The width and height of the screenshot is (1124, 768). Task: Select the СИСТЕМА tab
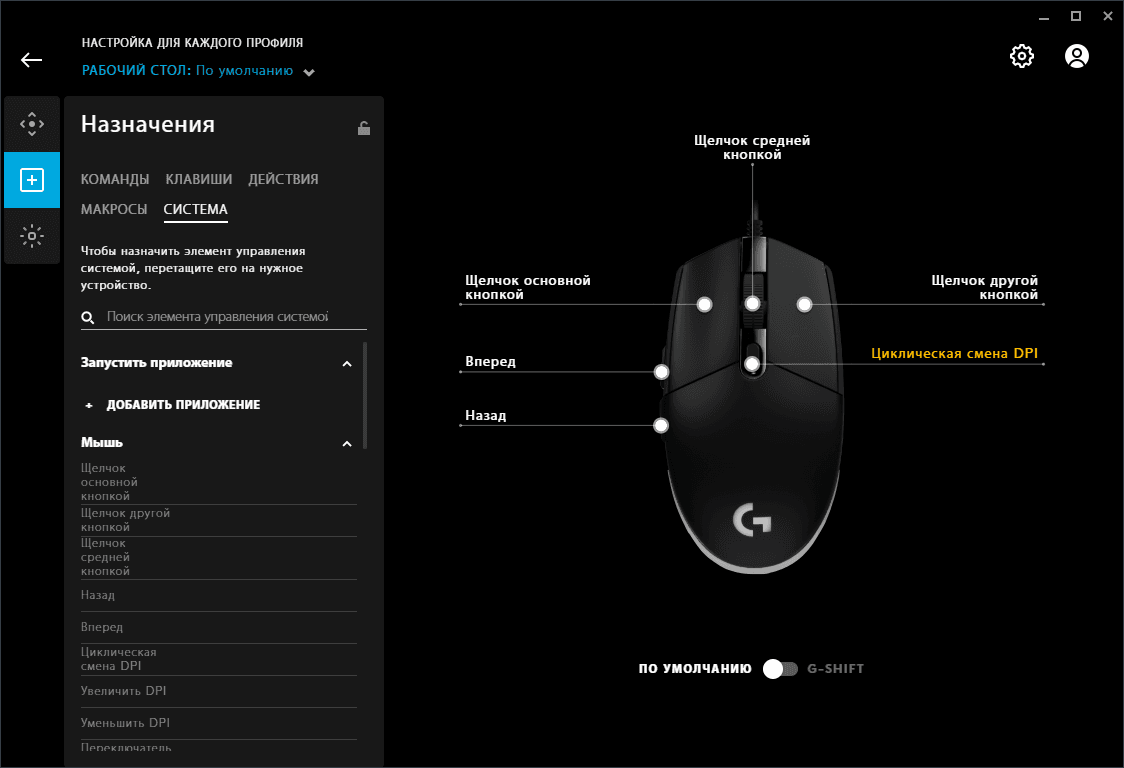point(196,209)
